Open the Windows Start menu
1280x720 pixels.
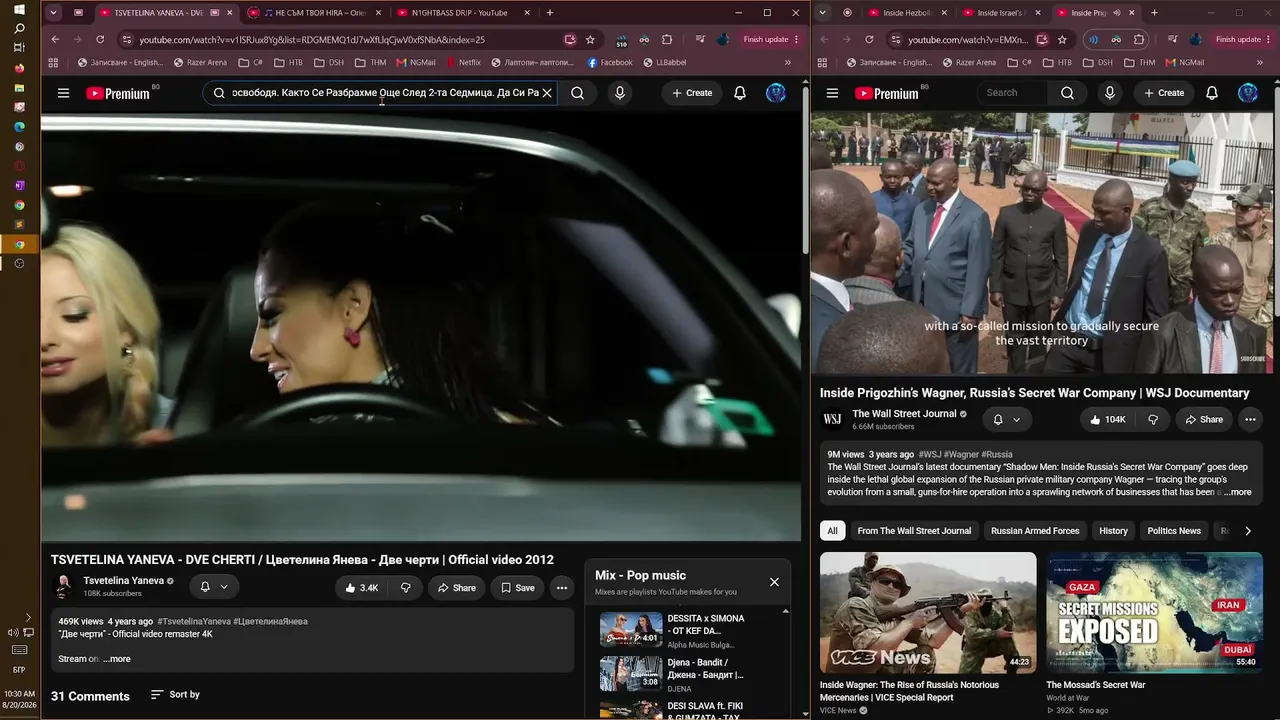coord(19,9)
